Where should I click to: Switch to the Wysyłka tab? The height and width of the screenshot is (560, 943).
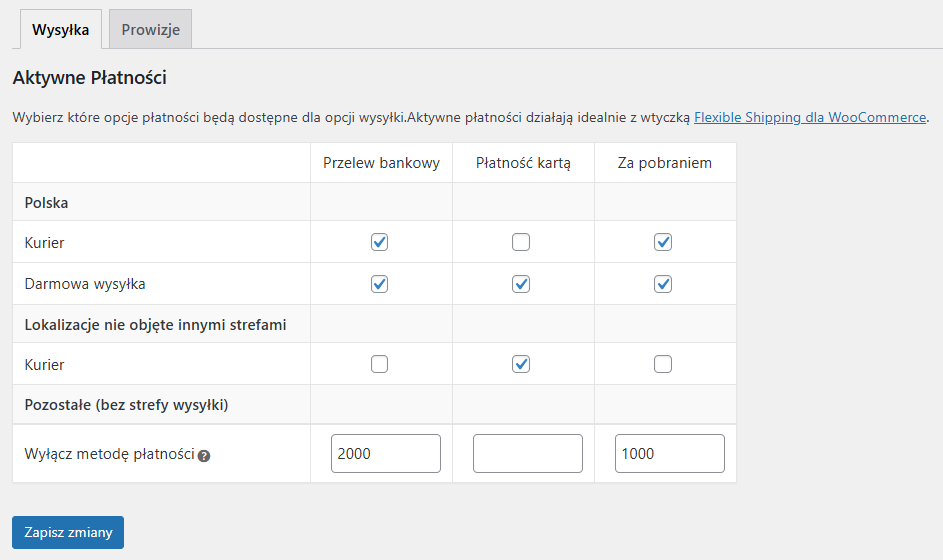[x=61, y=29]
